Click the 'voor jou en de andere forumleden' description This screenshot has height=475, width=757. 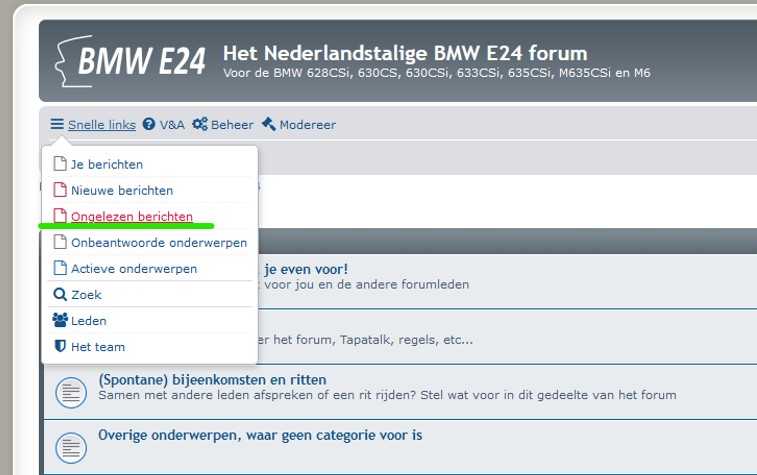pos(366,284)
